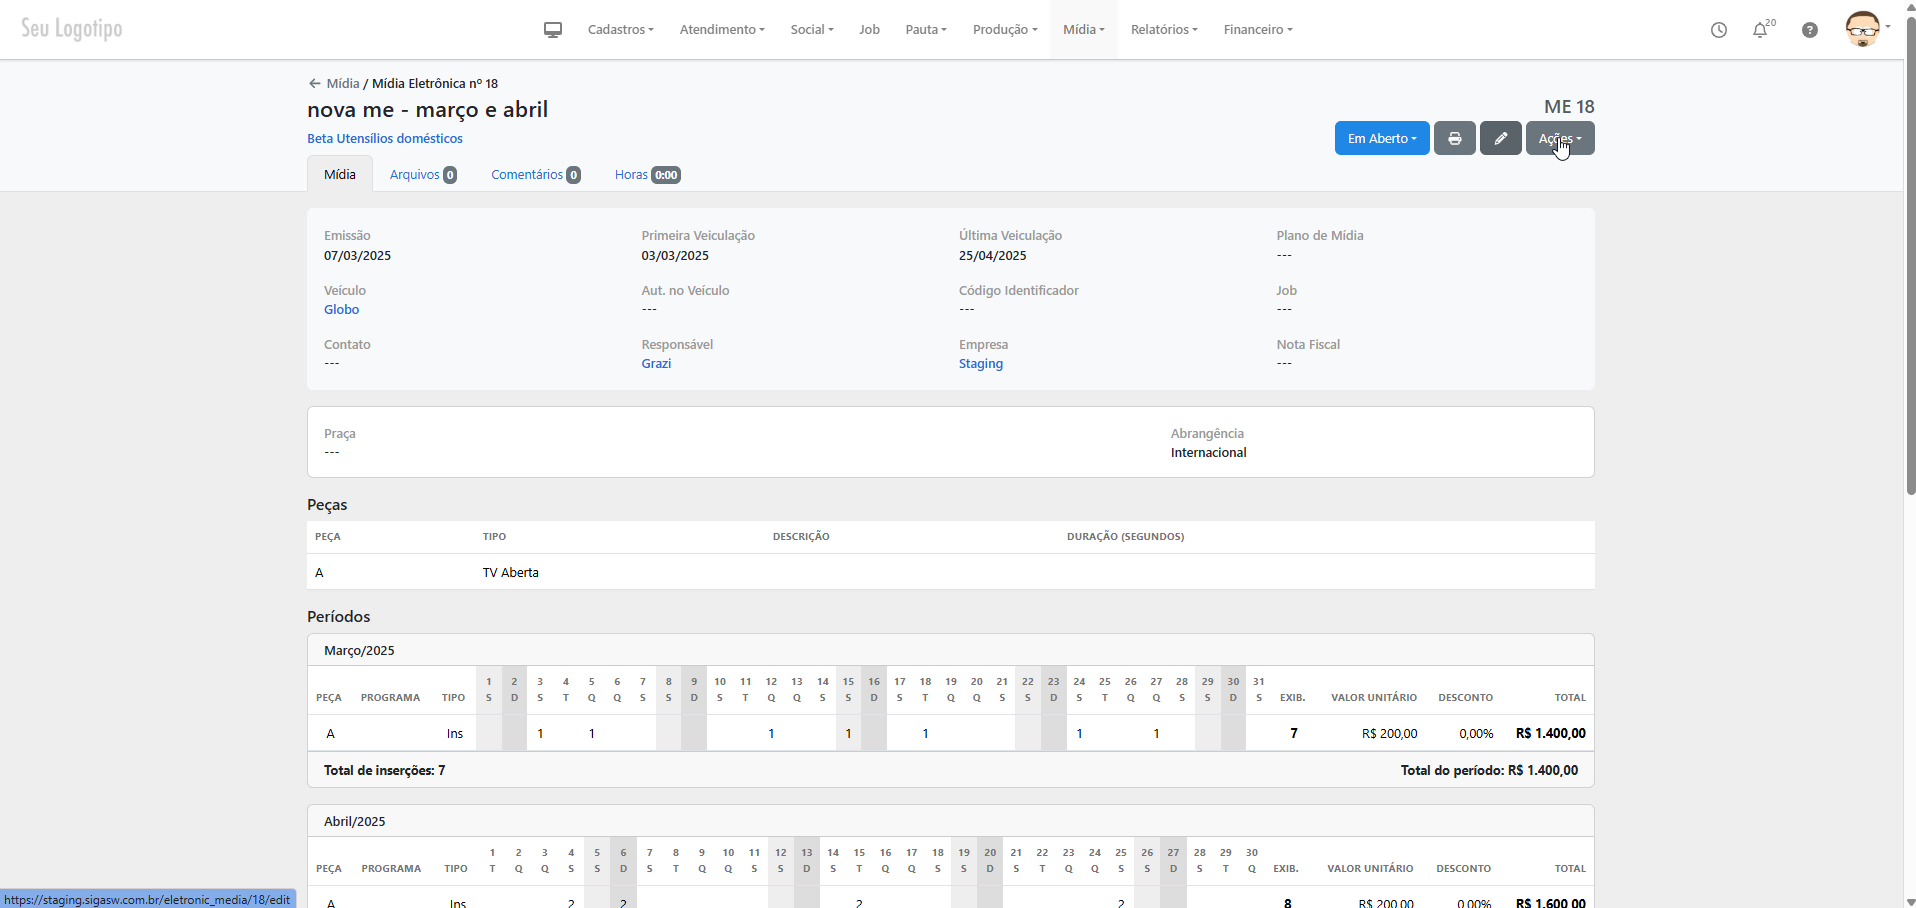The width and height of the screenshot is (1916, 908).
Task: Open the Beta Utensílios domésticos link
Action: point(384,139)
